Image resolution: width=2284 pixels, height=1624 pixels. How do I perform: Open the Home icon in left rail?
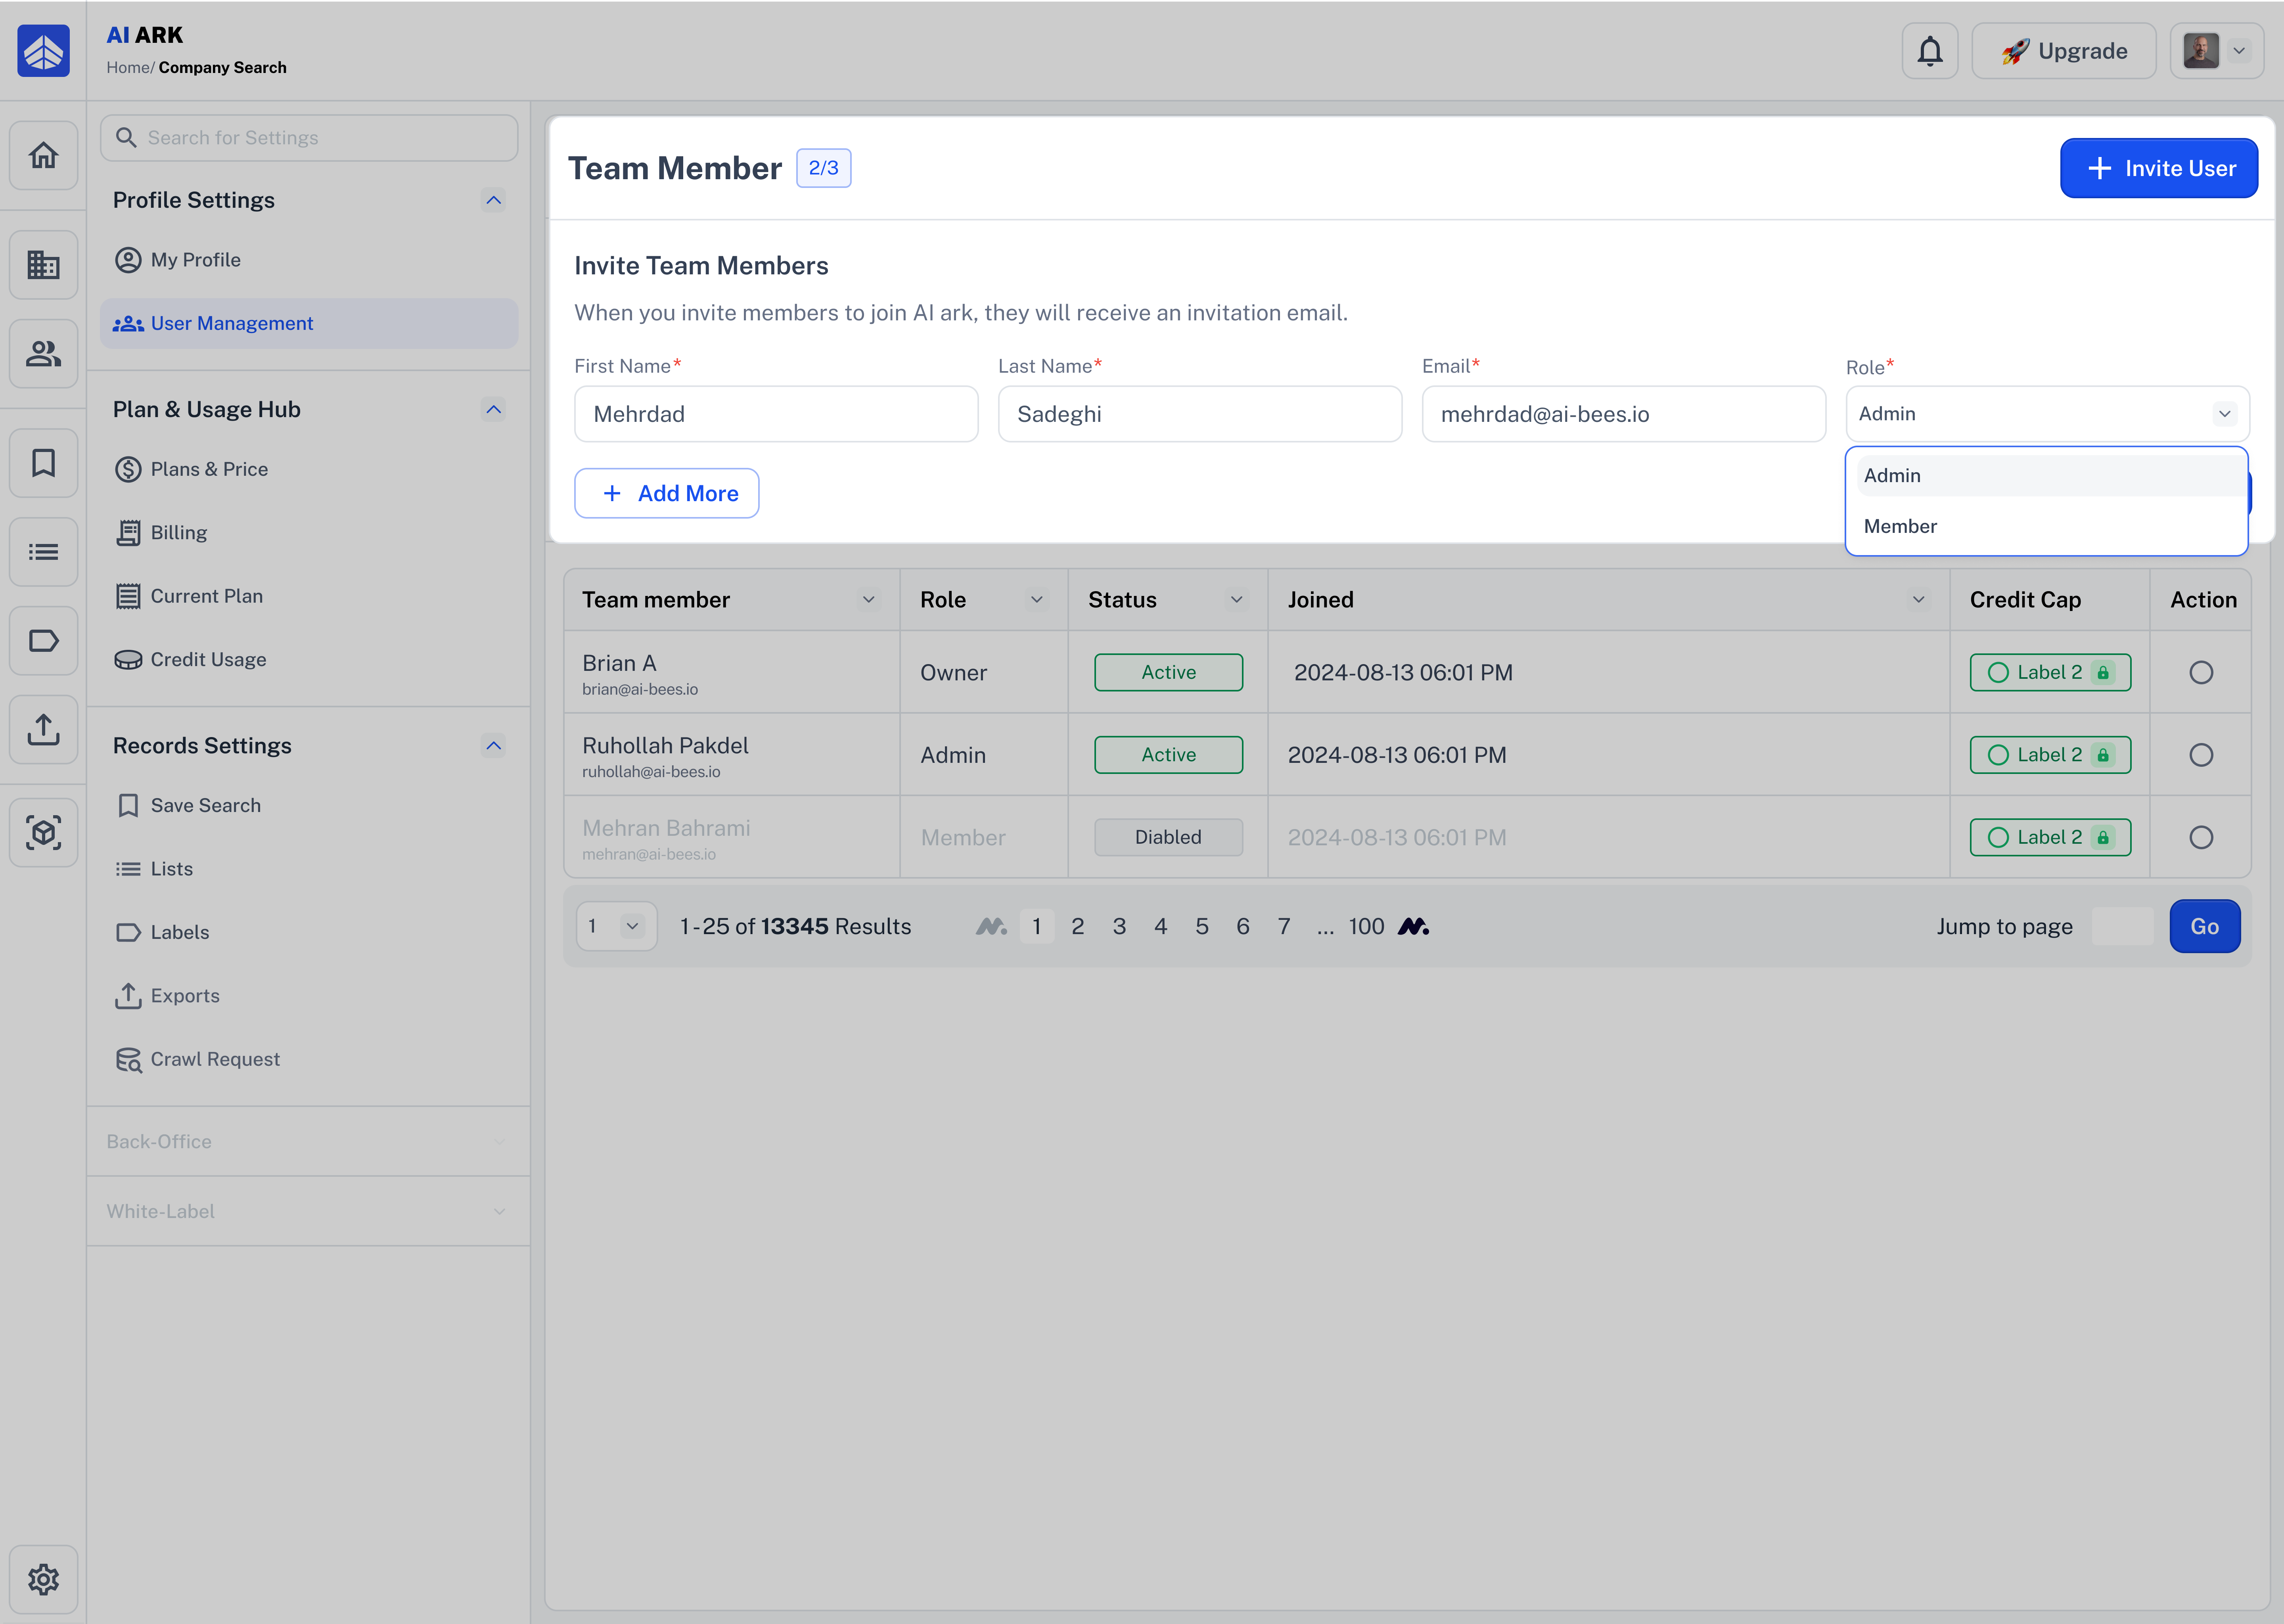click(43, 156)
